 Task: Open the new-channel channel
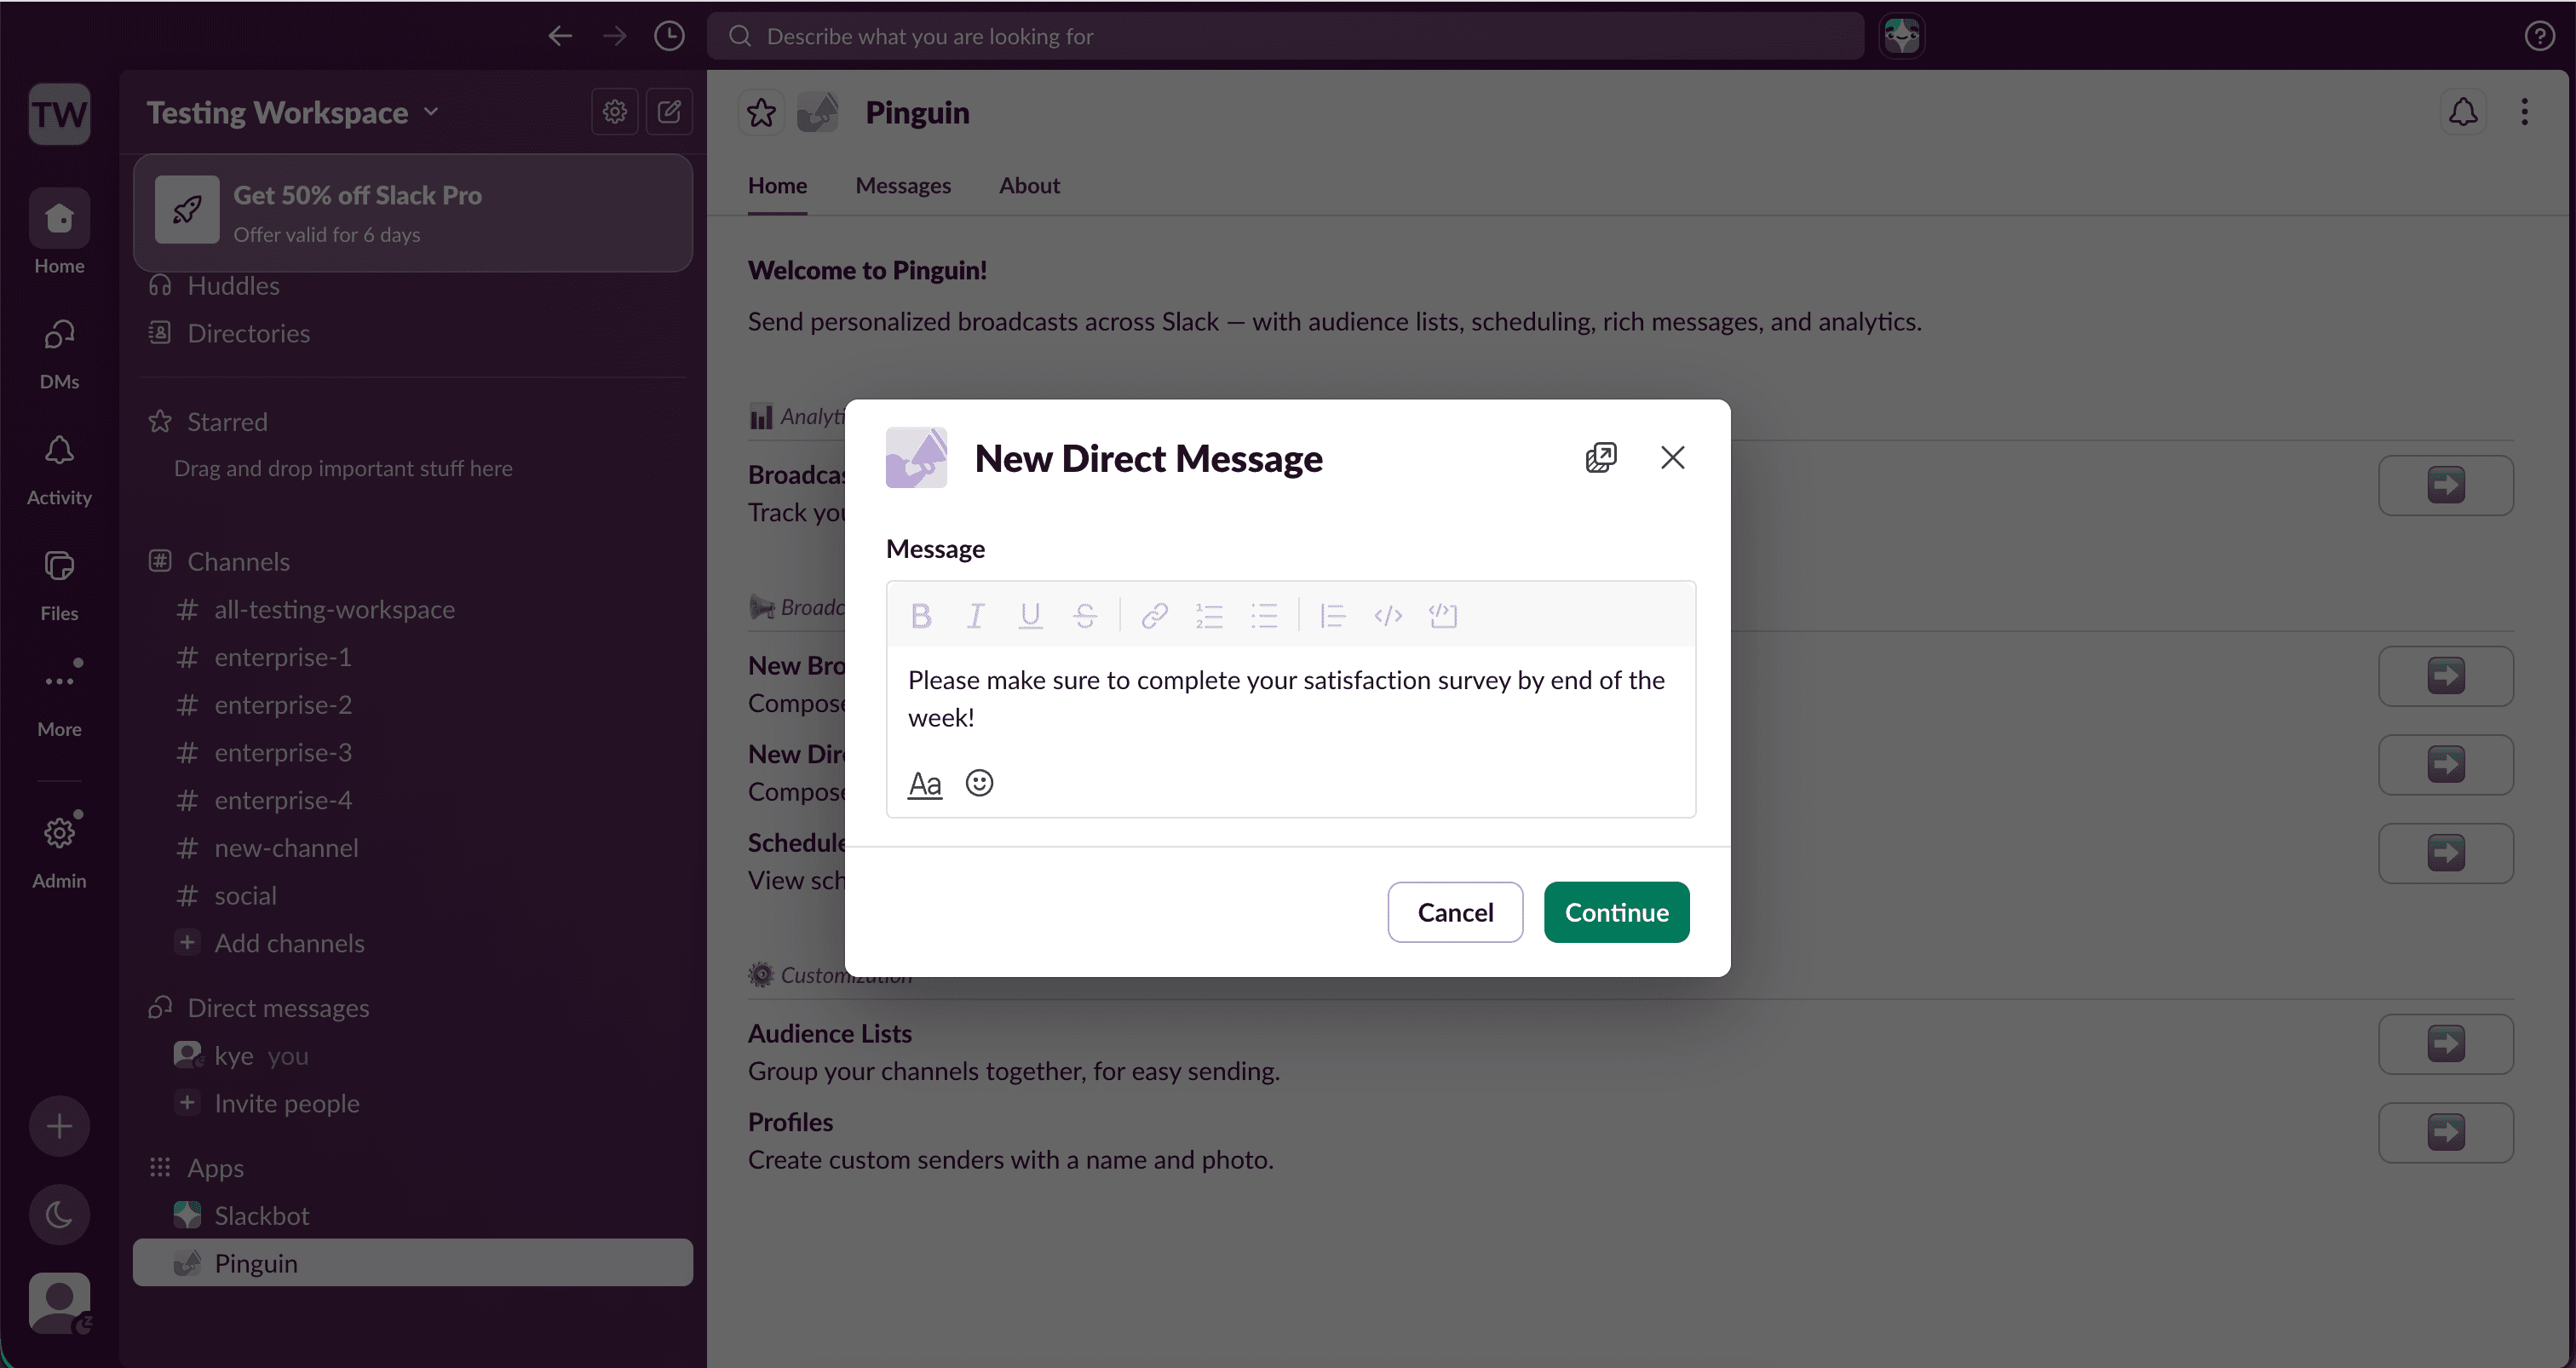click(413, 848)
